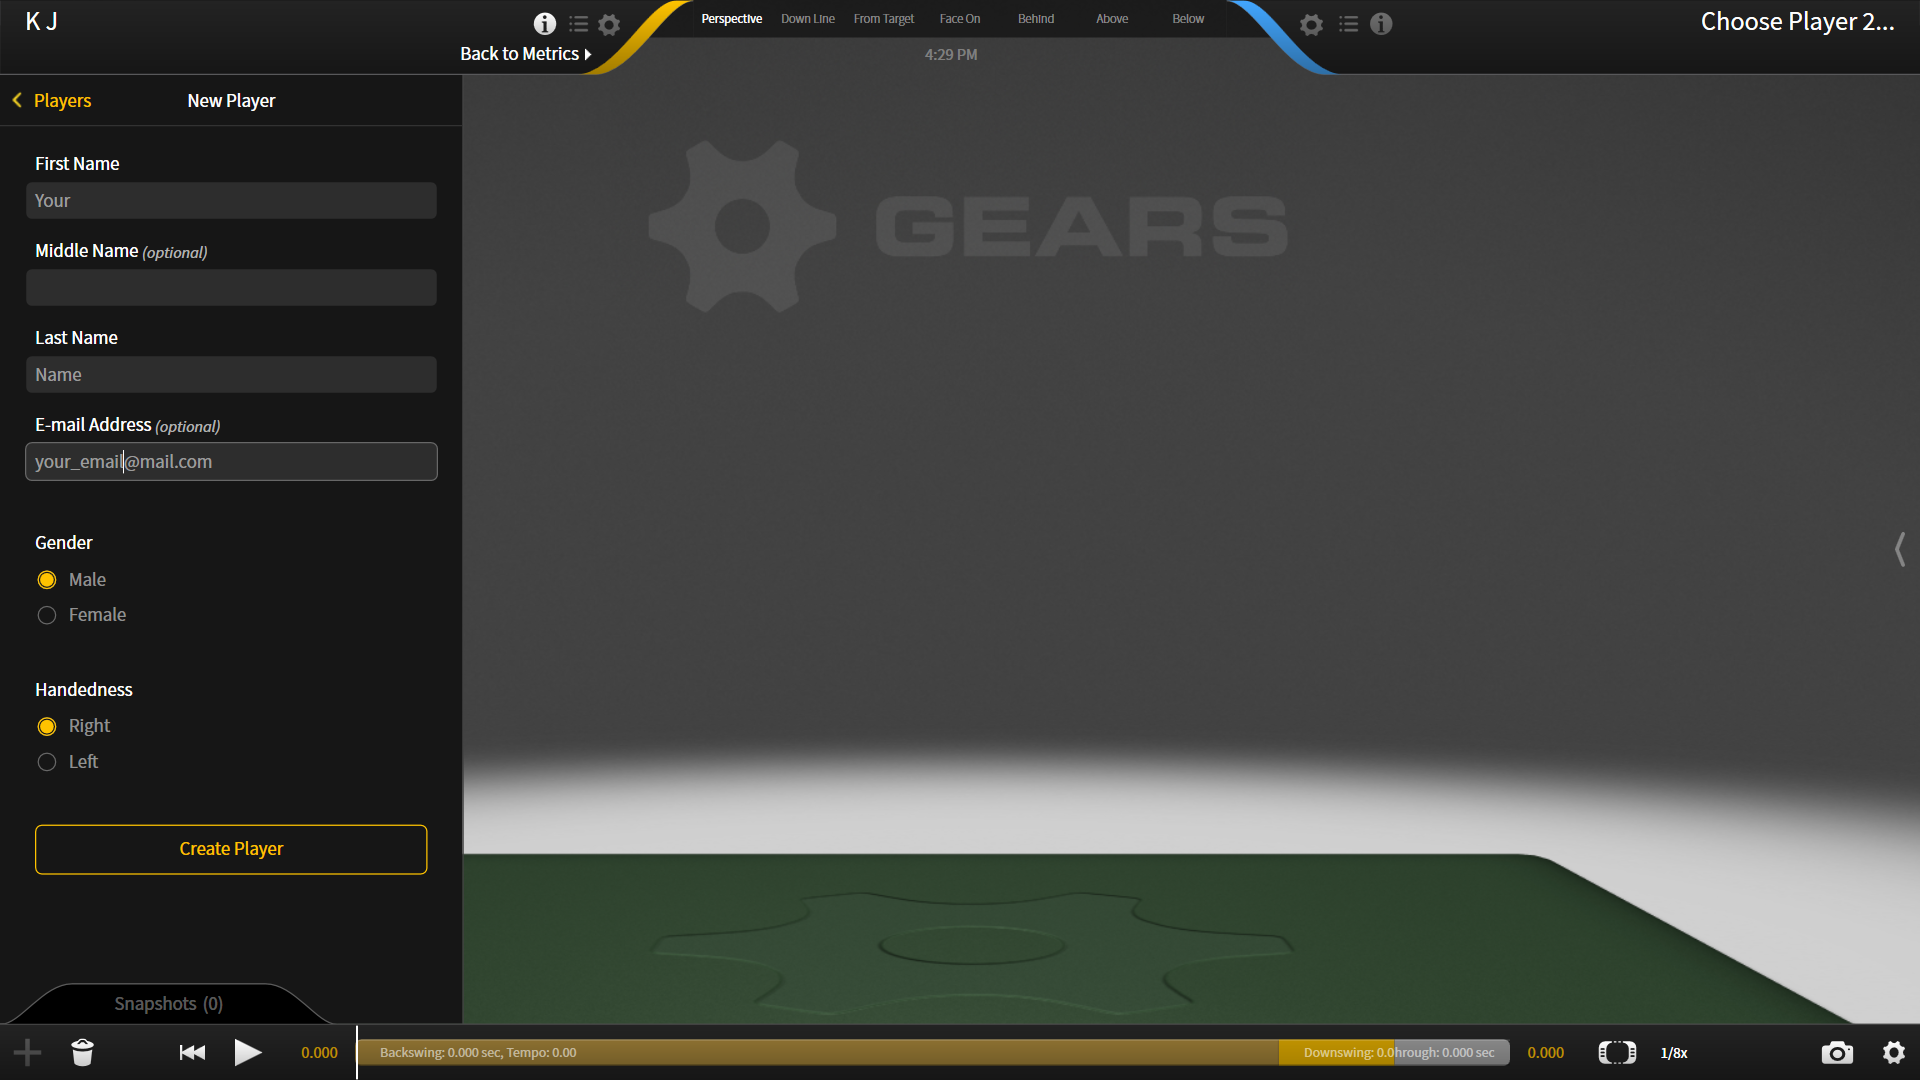
Task: Play the swing animation
Action: 248,1052
